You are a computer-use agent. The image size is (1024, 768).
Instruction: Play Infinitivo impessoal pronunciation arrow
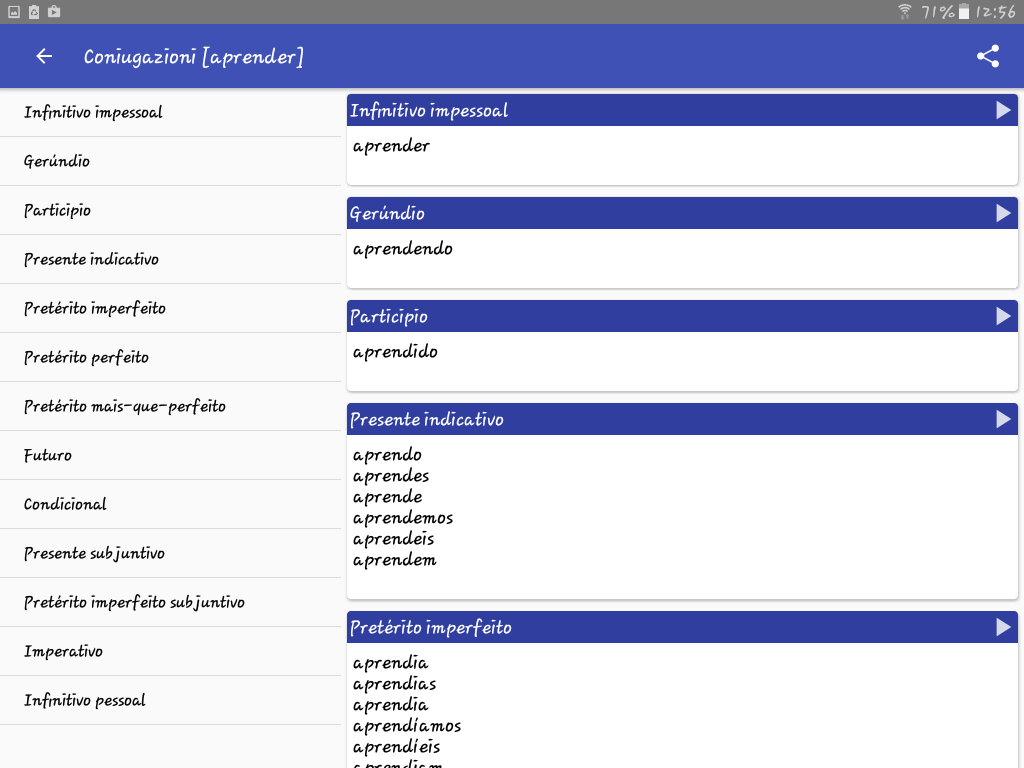[x=1003, y=110]
